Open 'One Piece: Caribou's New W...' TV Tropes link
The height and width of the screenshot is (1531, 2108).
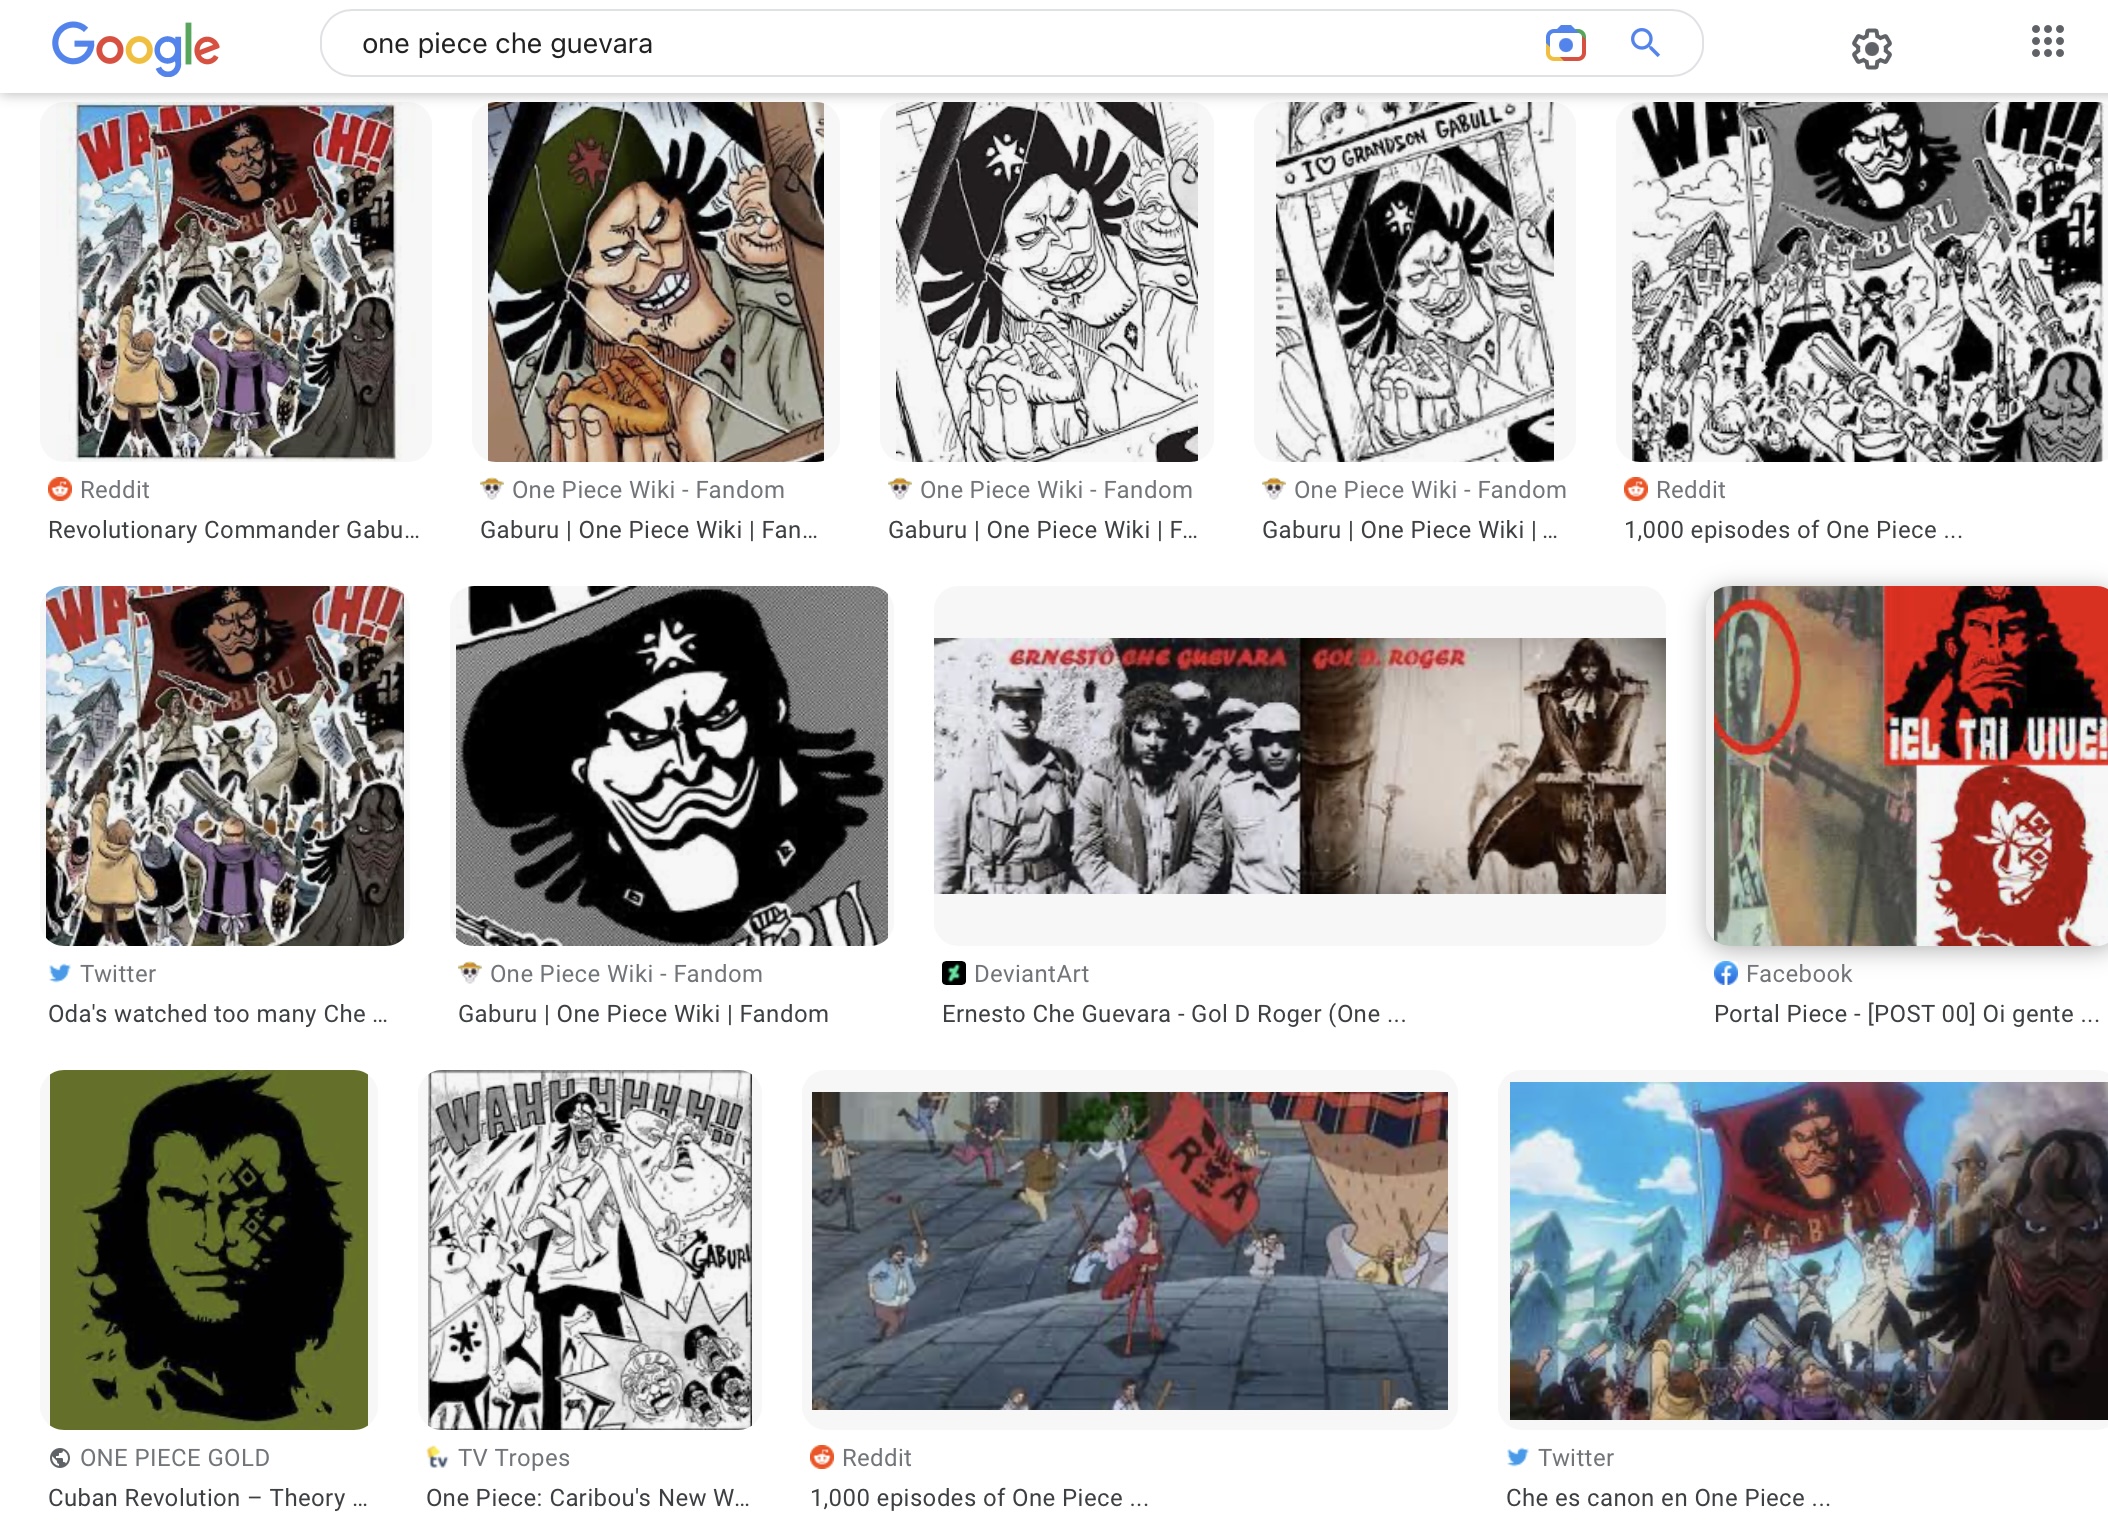[x=588, y=1497]
